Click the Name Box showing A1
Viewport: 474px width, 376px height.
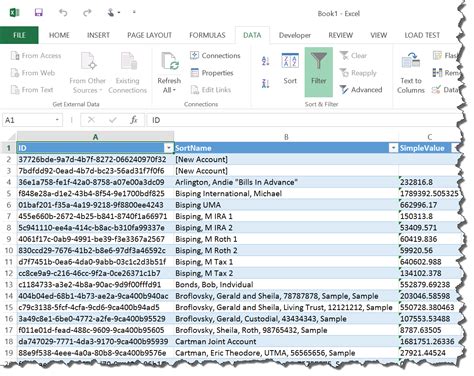(x=28, y=120)
